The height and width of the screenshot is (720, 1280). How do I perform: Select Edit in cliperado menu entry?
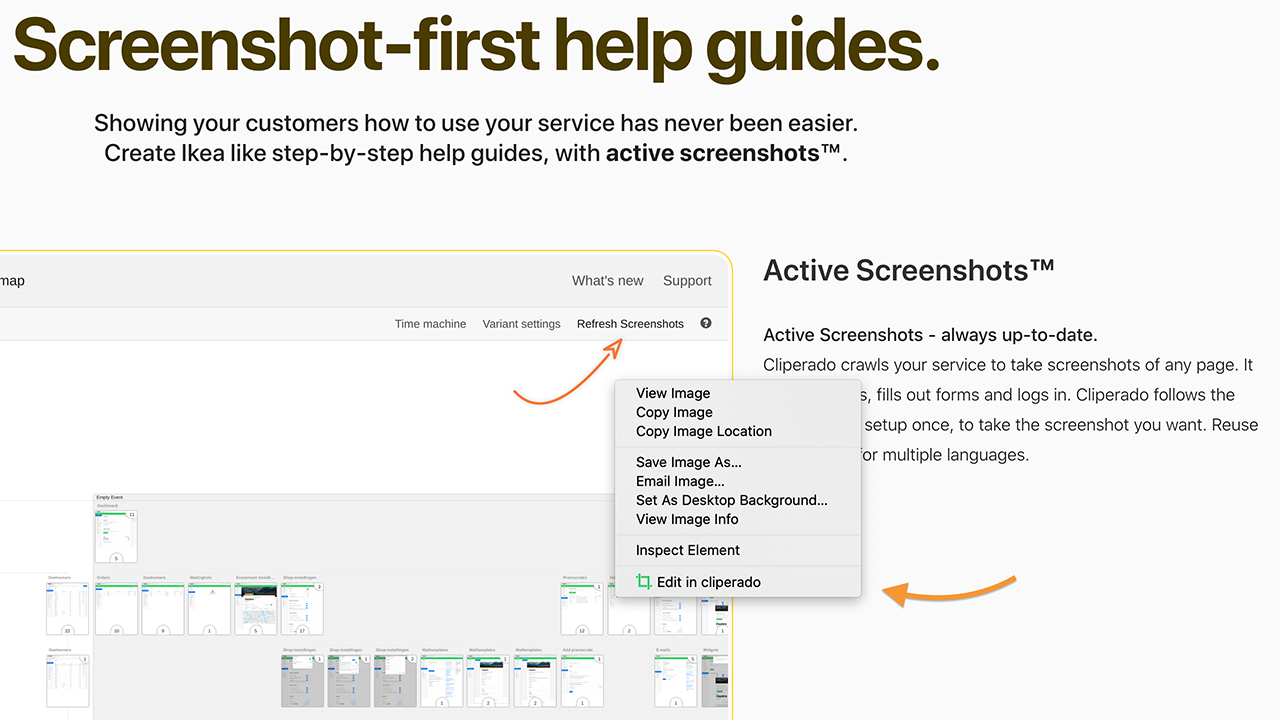point(708,582)
